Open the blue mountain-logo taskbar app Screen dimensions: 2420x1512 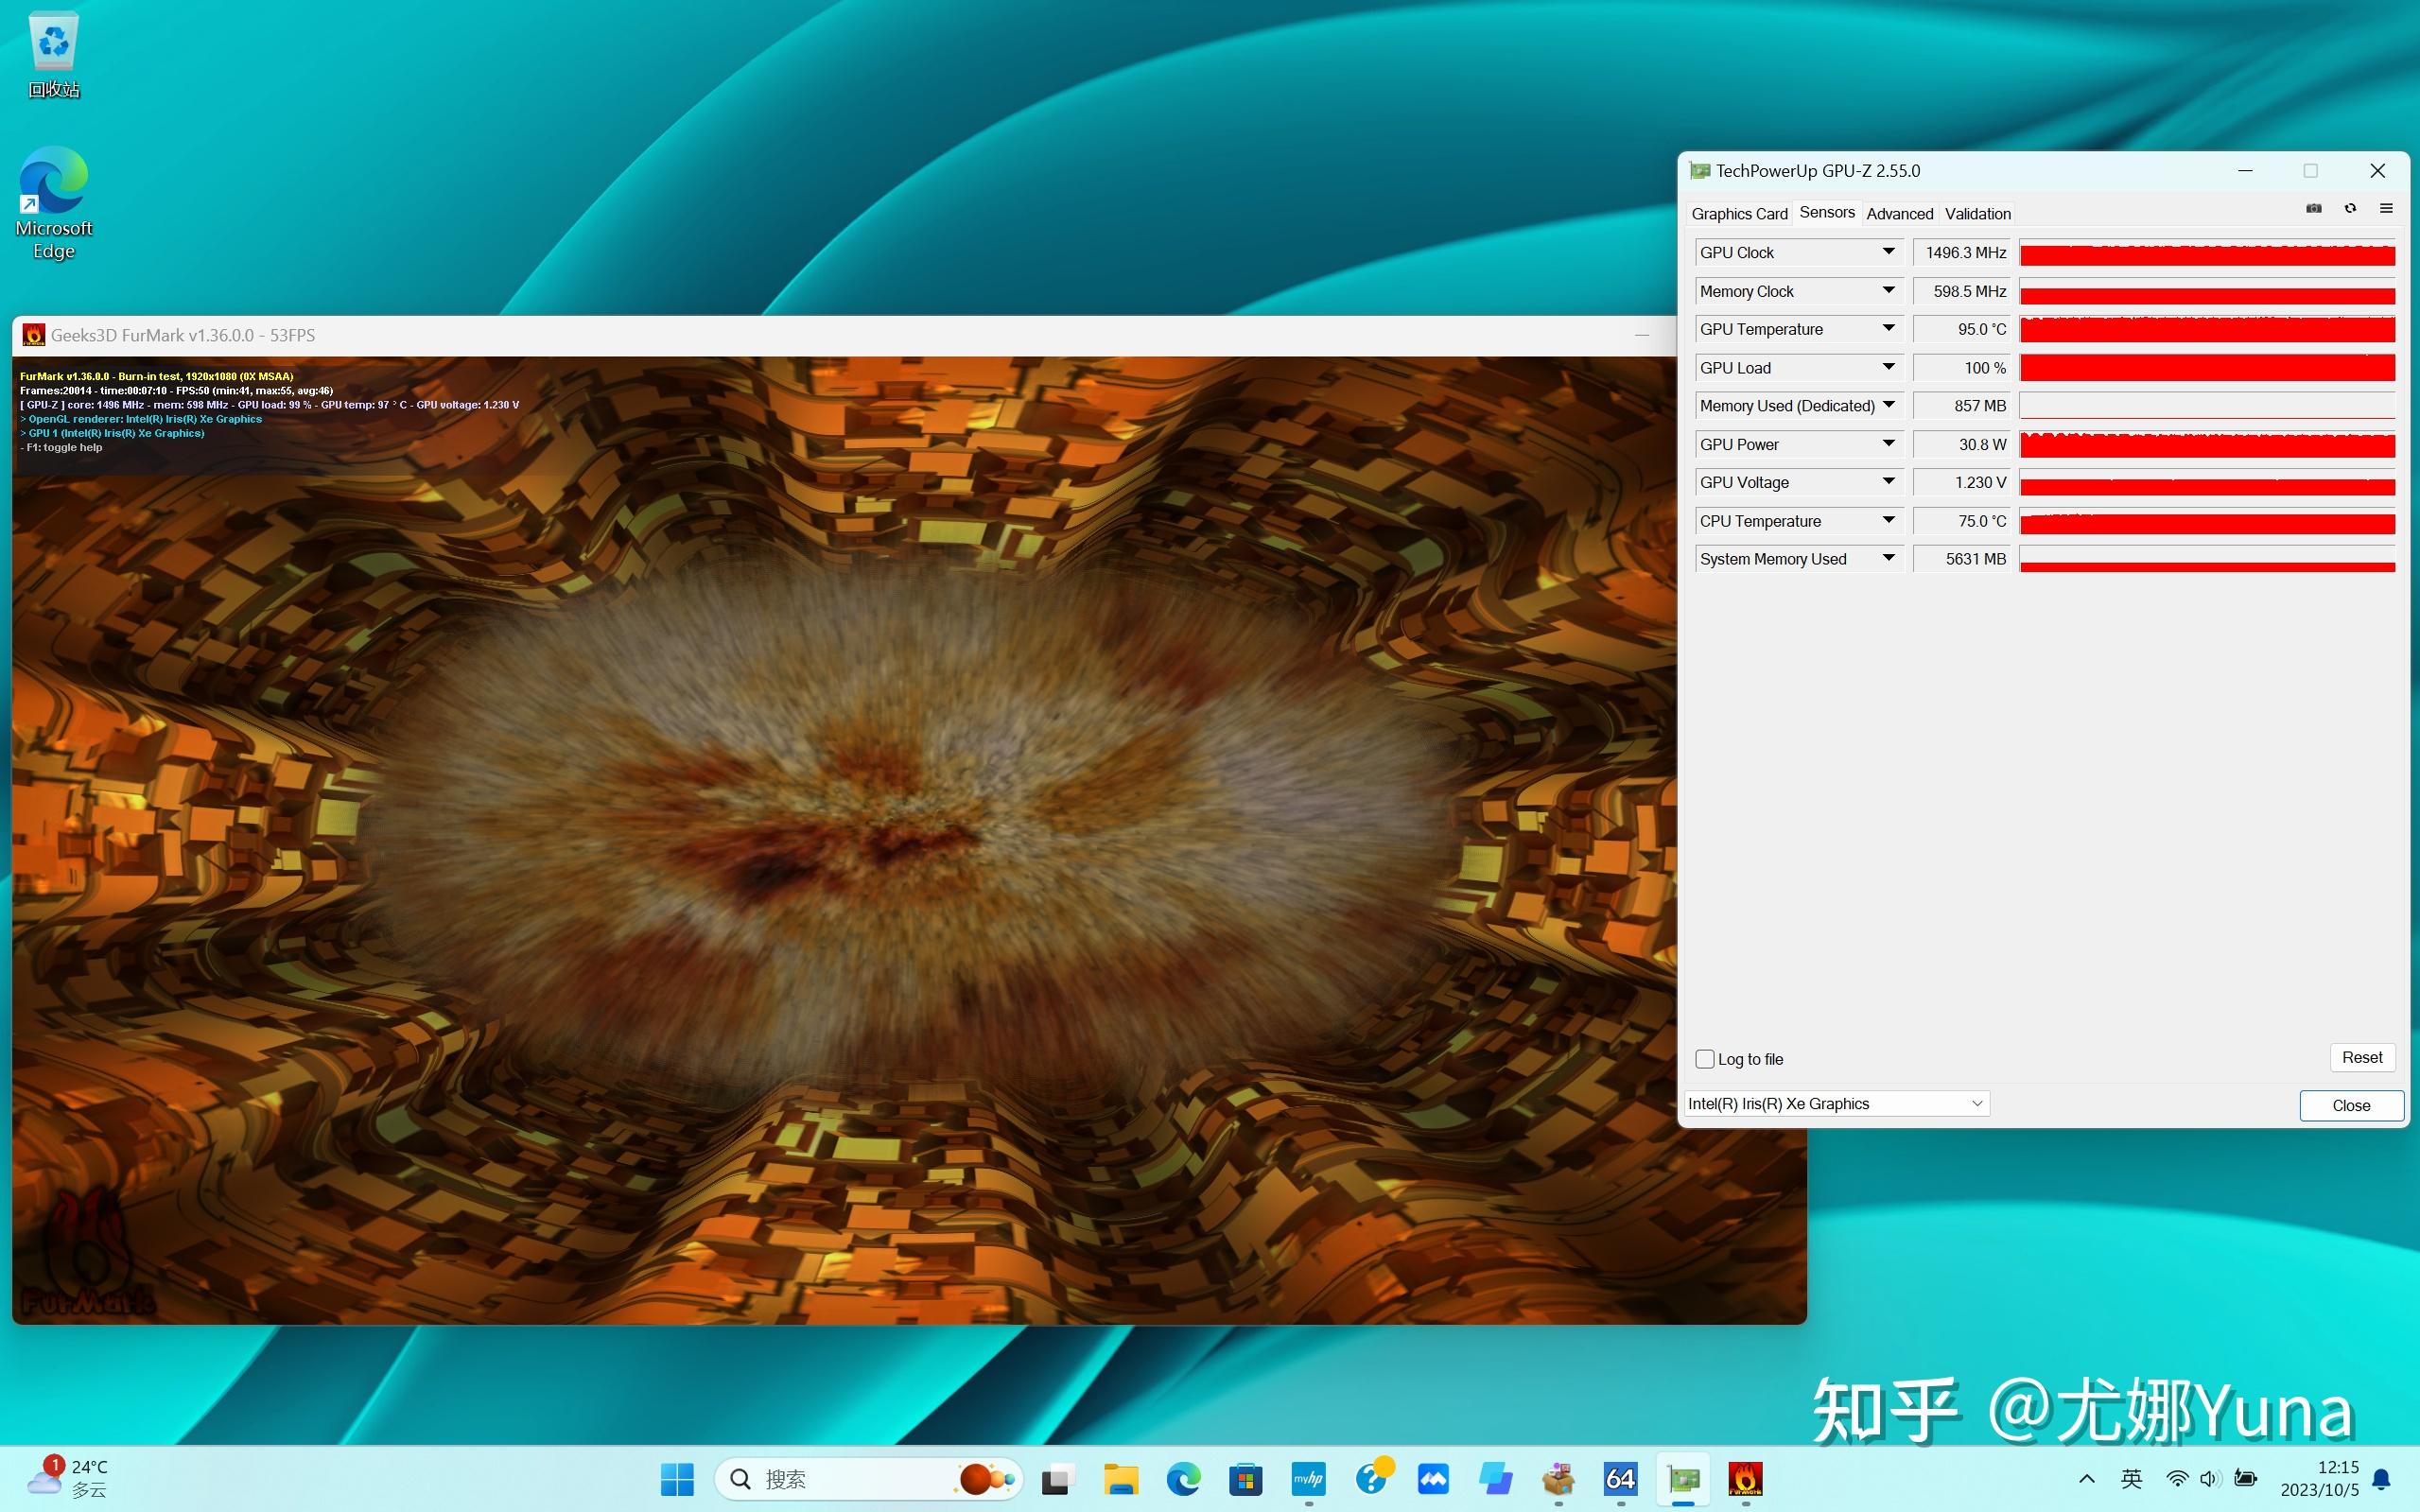pyautogui.click(x=1433, y=1479)
